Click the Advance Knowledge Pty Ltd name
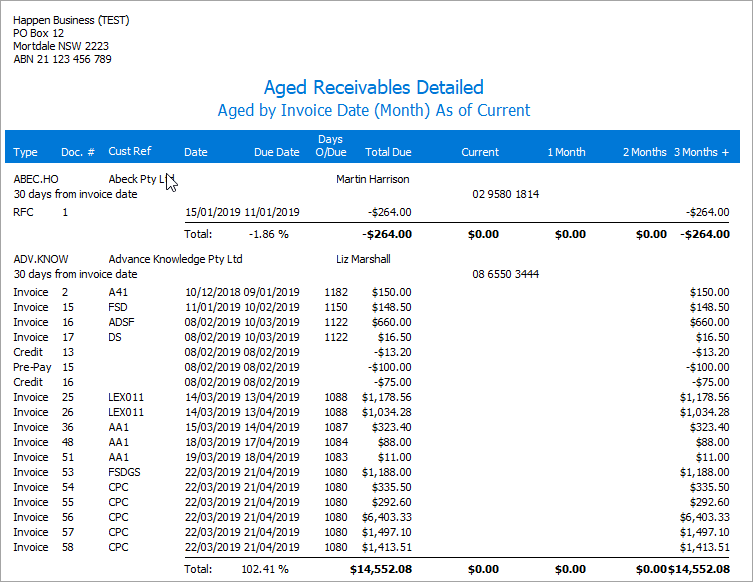 pyautogui.click(x=175, y=259)
